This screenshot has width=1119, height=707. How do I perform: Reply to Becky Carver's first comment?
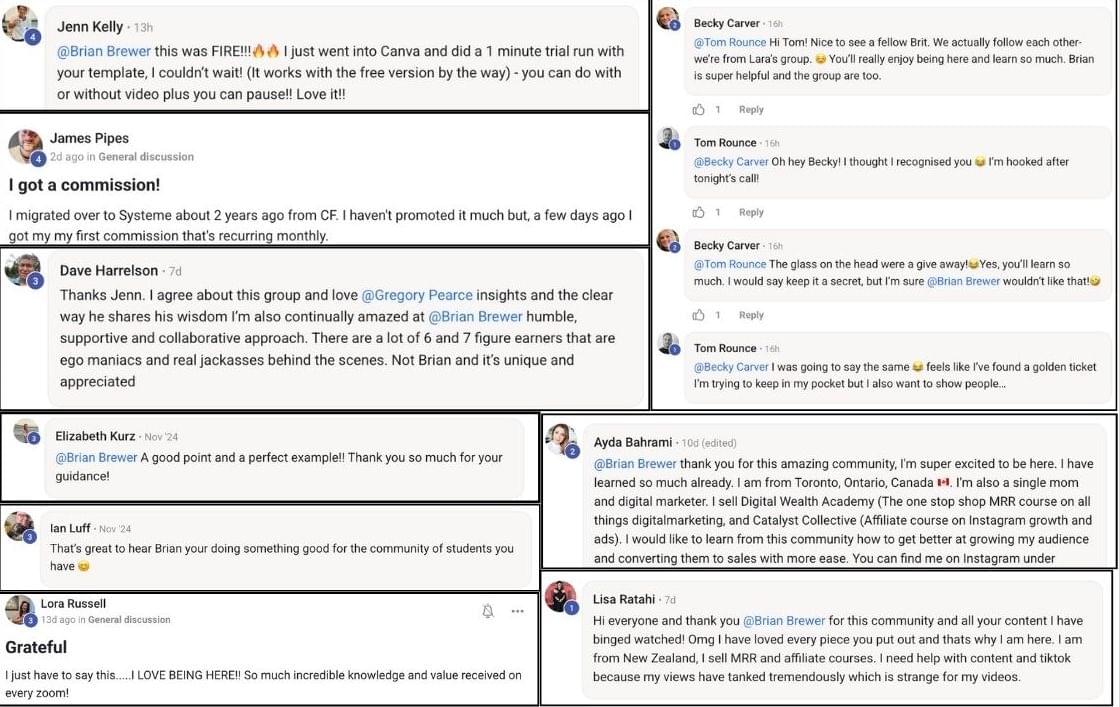[x=751, y=109]
